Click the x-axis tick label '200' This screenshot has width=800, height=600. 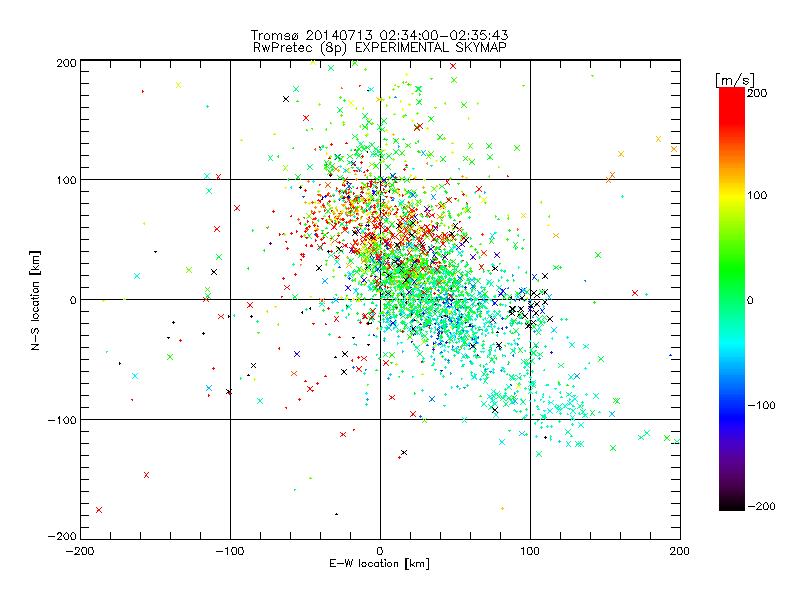click(680, 551)
